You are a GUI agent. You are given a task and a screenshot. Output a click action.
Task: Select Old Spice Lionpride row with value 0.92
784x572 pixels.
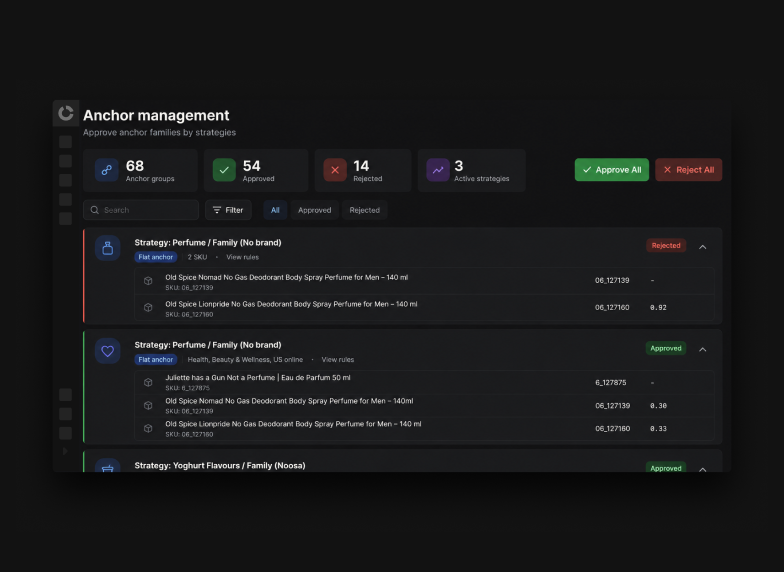pyautogui.click(x=424, y=308)
